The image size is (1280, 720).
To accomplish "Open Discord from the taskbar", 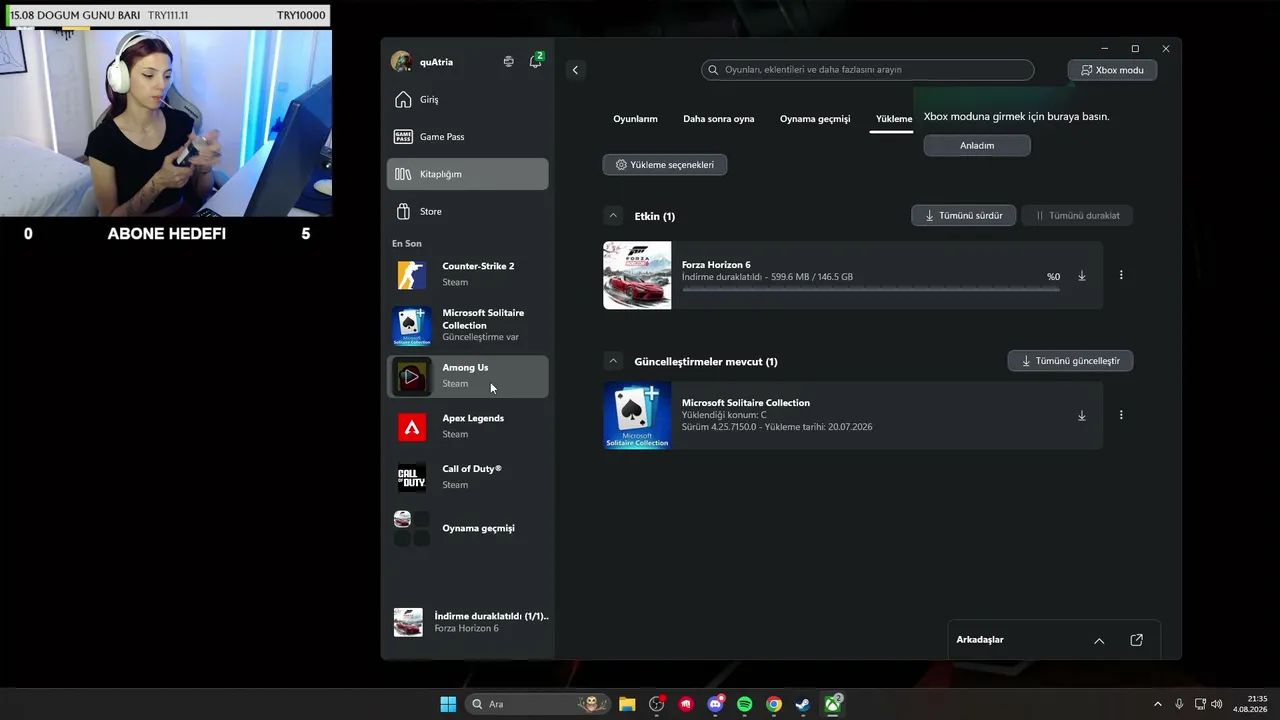I will click(715, 704).
